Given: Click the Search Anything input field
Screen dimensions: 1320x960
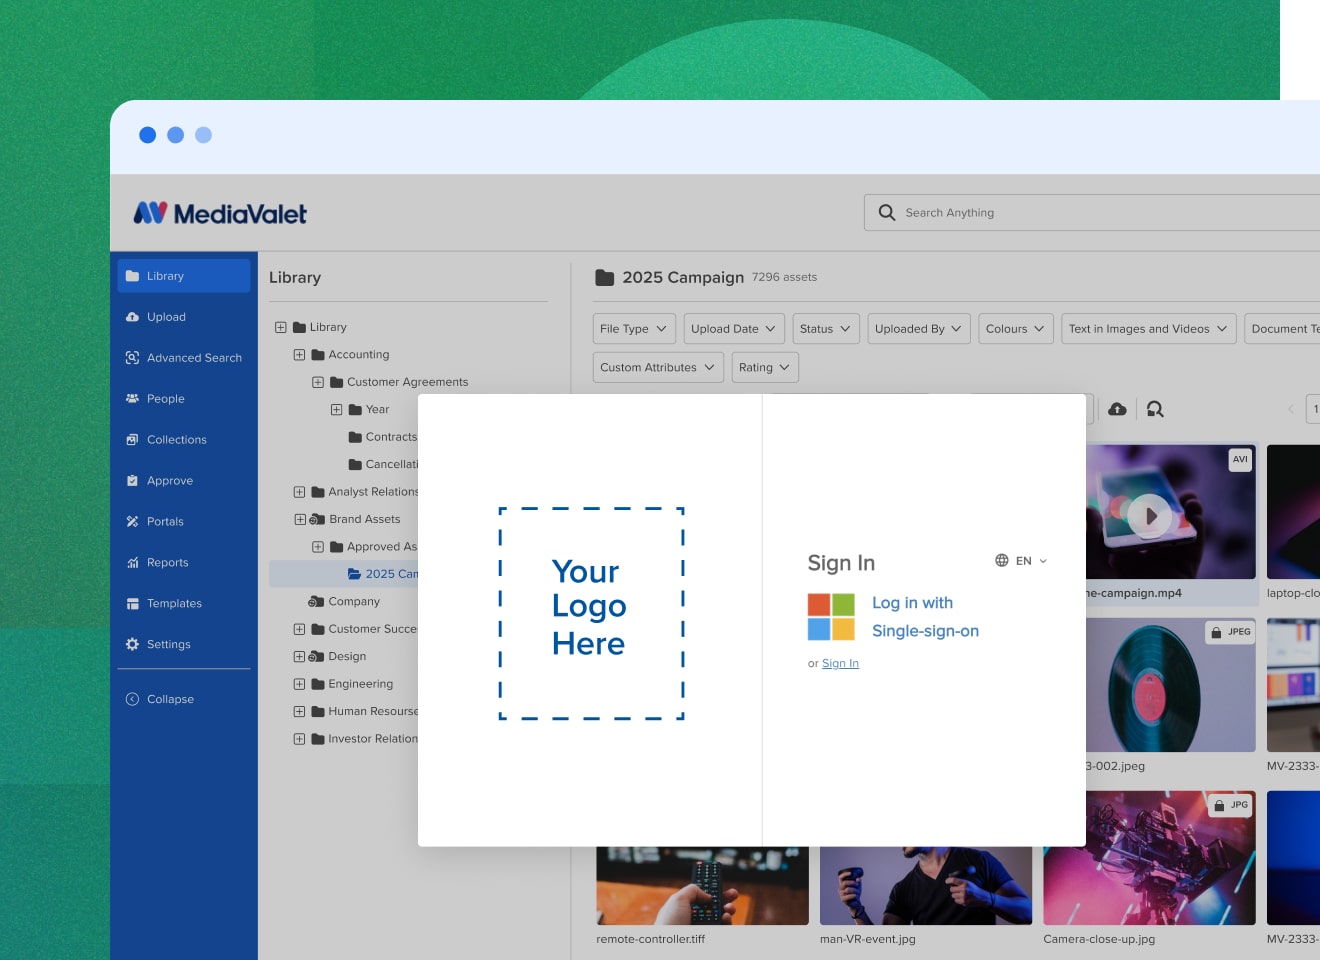Looking at the screenshot, I should (1100, 213).
